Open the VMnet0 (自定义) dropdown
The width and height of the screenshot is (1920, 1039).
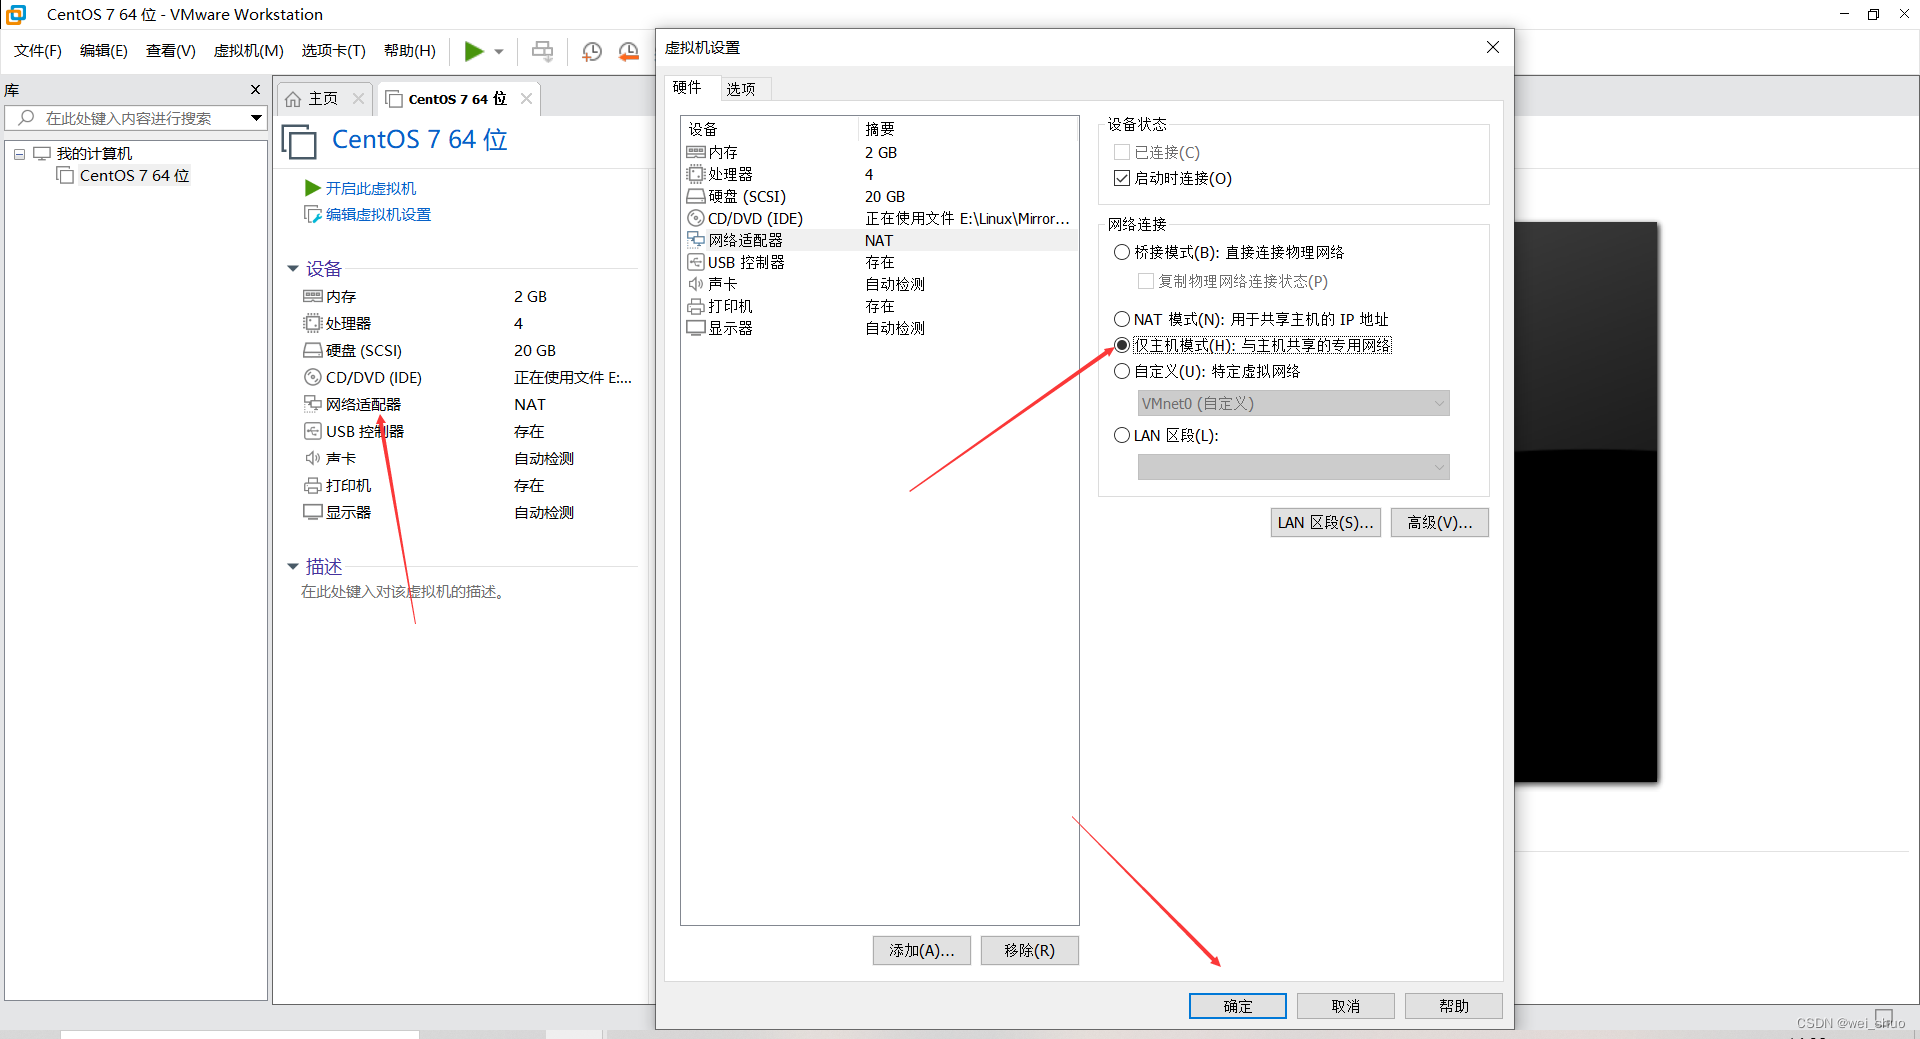pos(1293,403)
